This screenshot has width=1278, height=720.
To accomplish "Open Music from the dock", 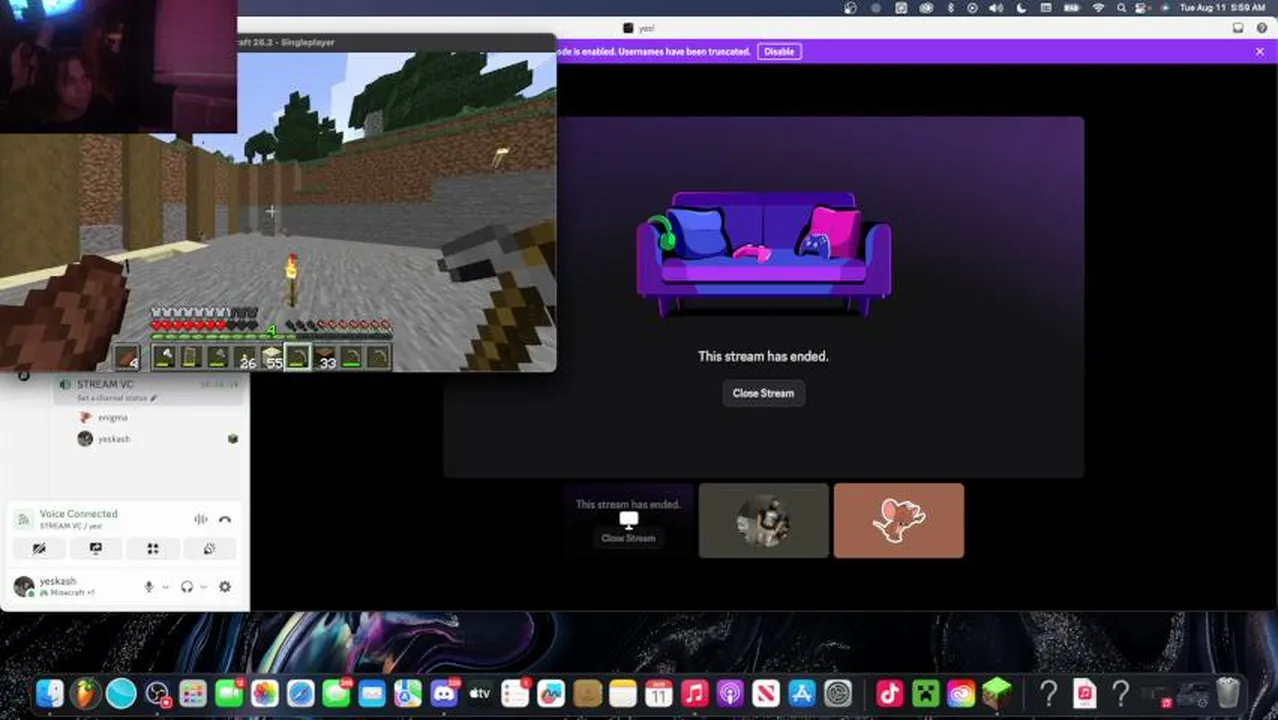I will [x=694, y=693].
